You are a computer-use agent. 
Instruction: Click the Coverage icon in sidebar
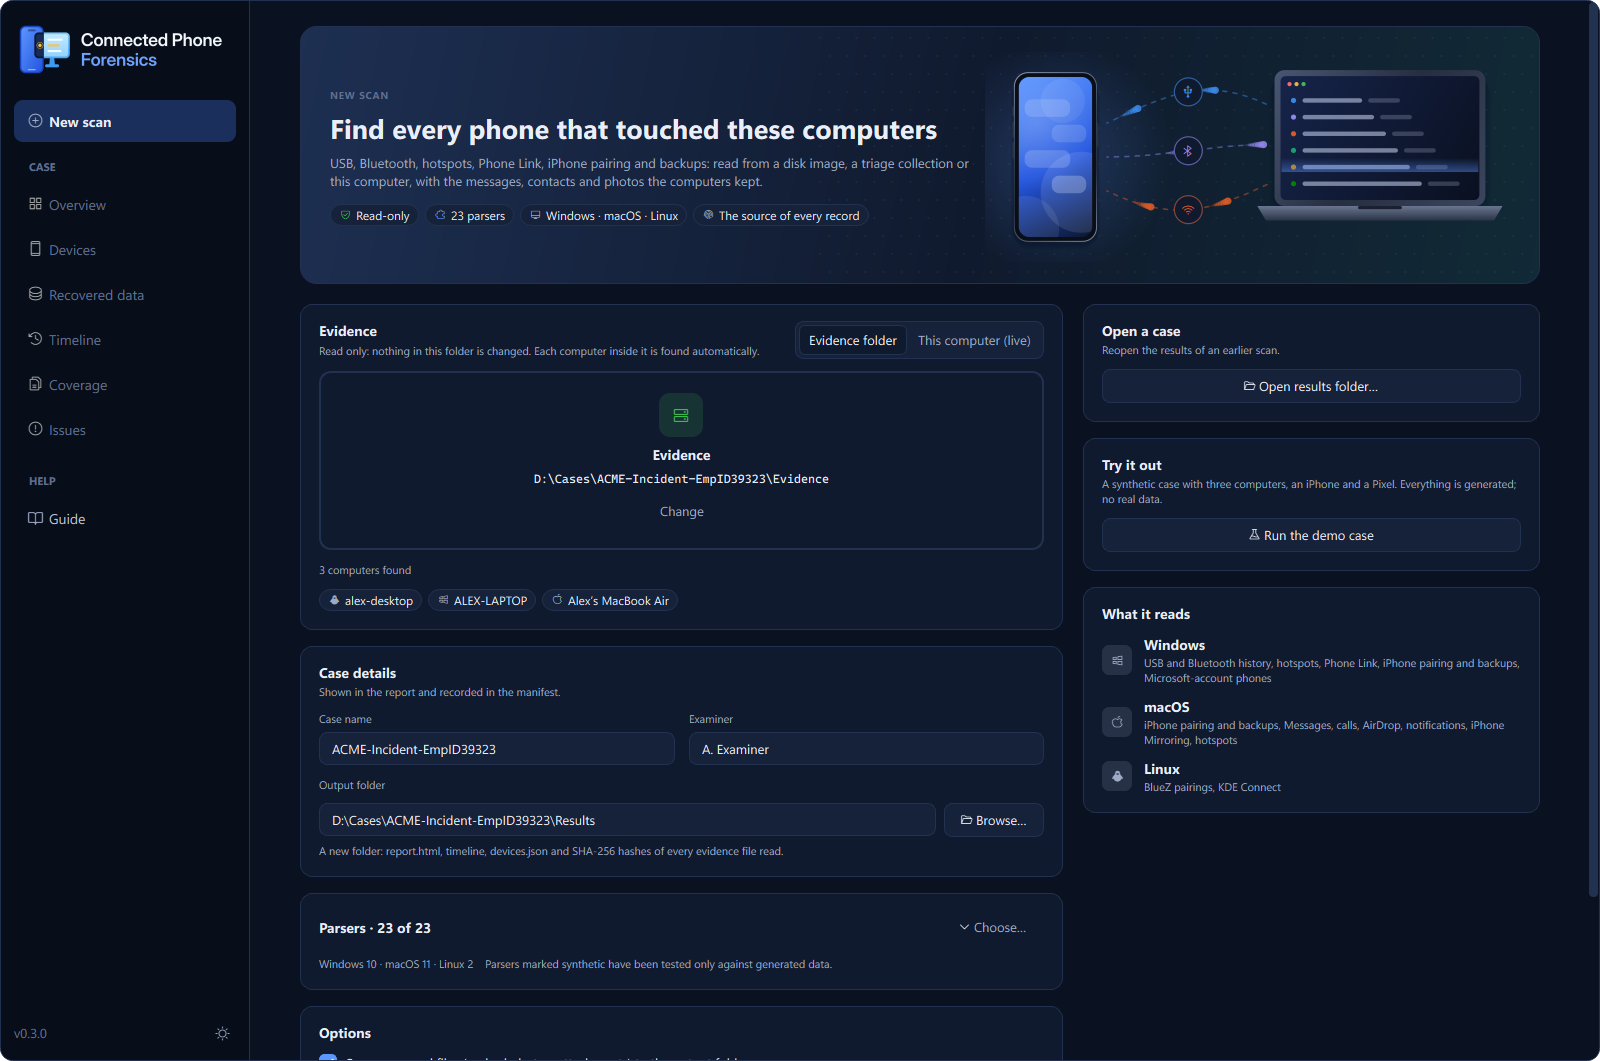click(35, 384)
